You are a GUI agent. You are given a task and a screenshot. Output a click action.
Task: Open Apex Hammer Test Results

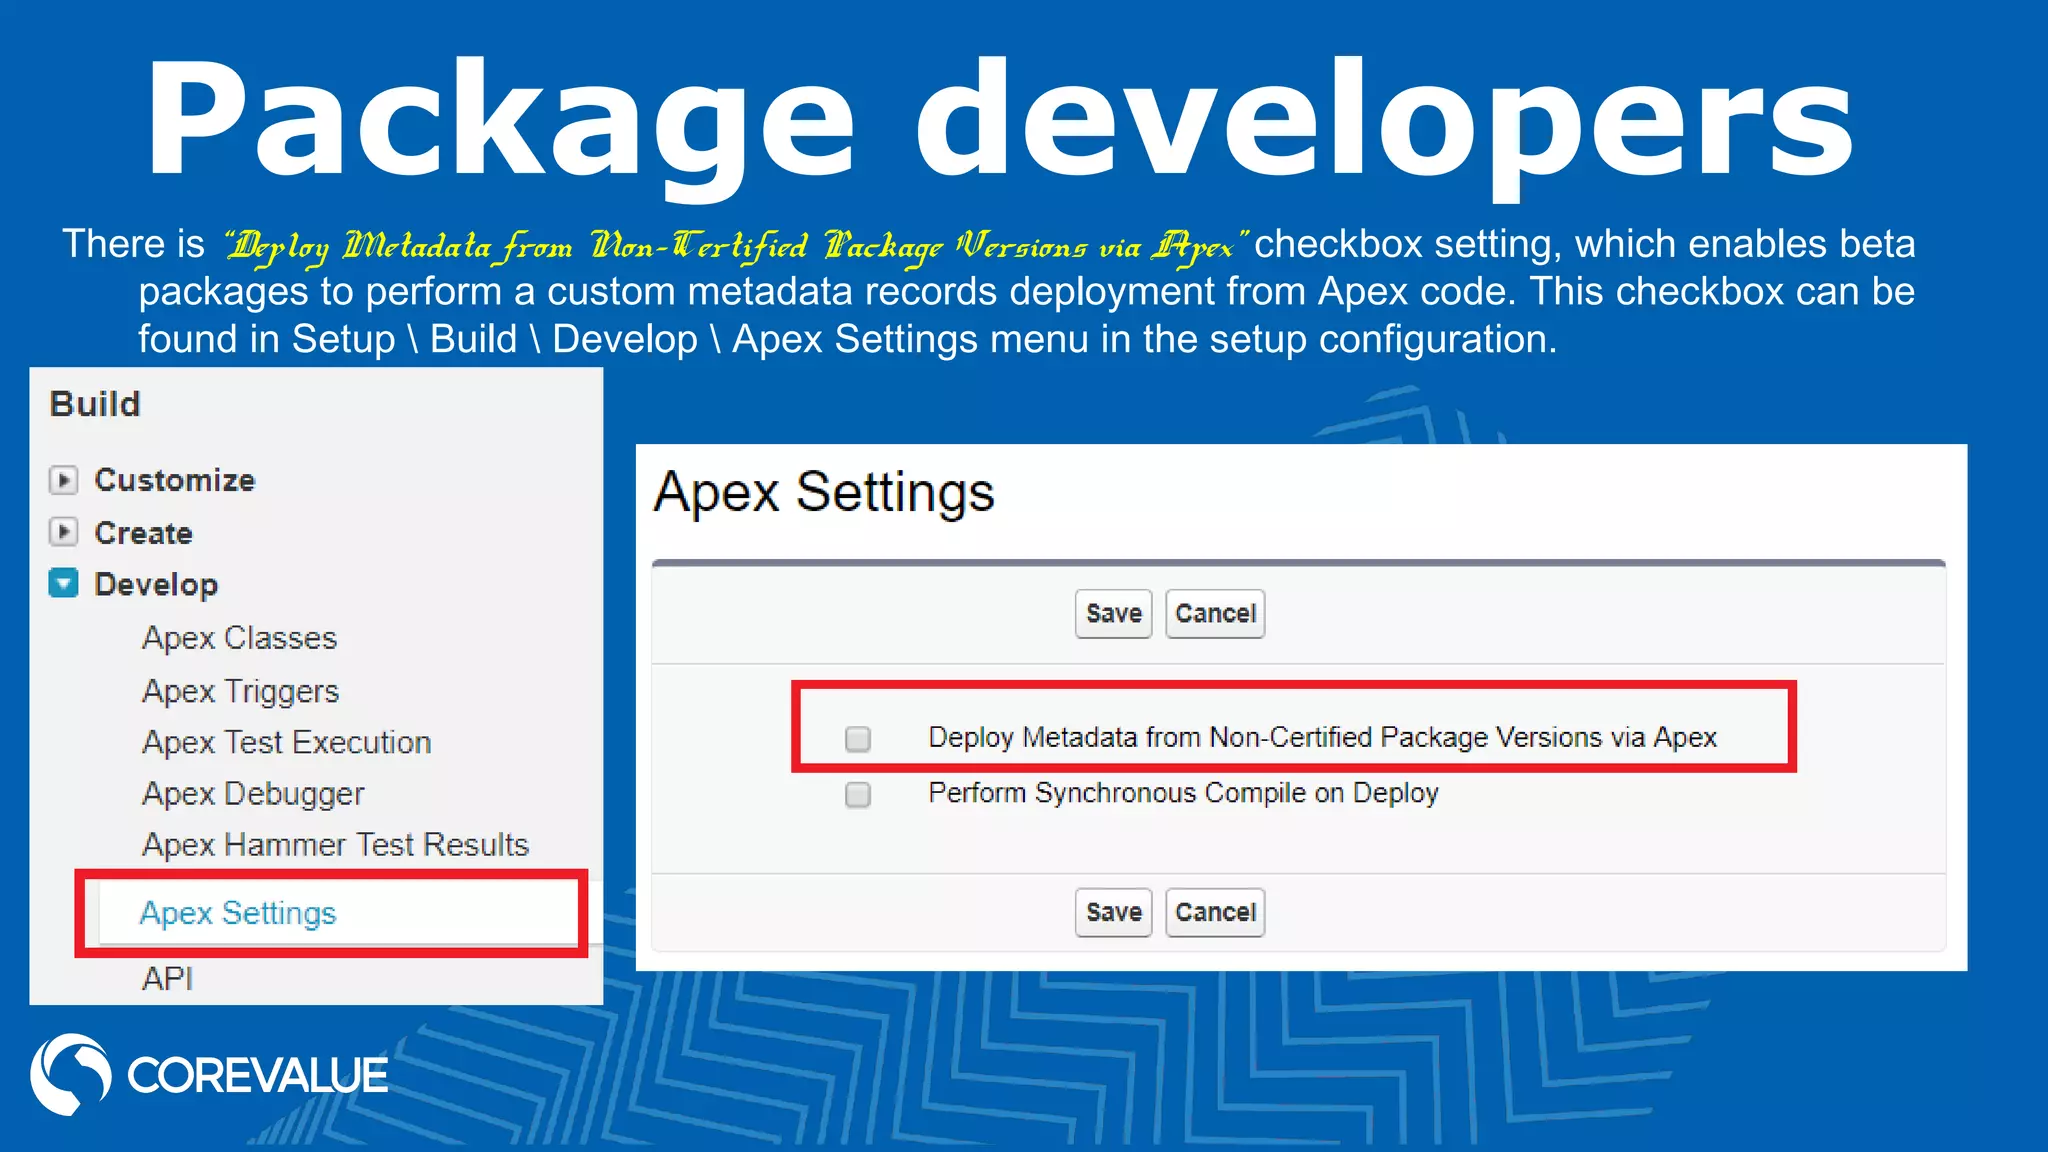click(x=335, y=845)
